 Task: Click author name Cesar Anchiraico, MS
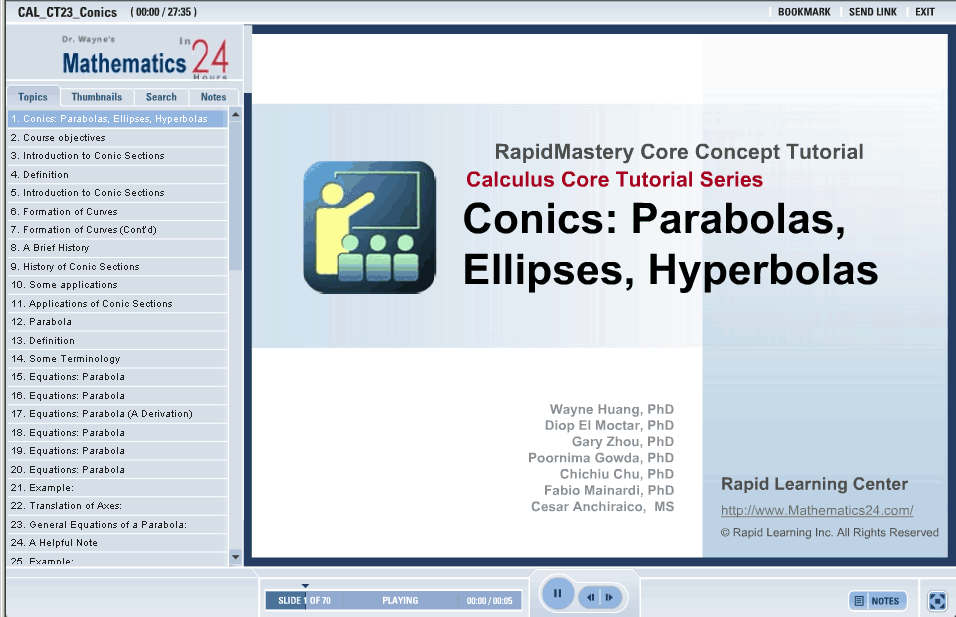click(x=602, y=507)
